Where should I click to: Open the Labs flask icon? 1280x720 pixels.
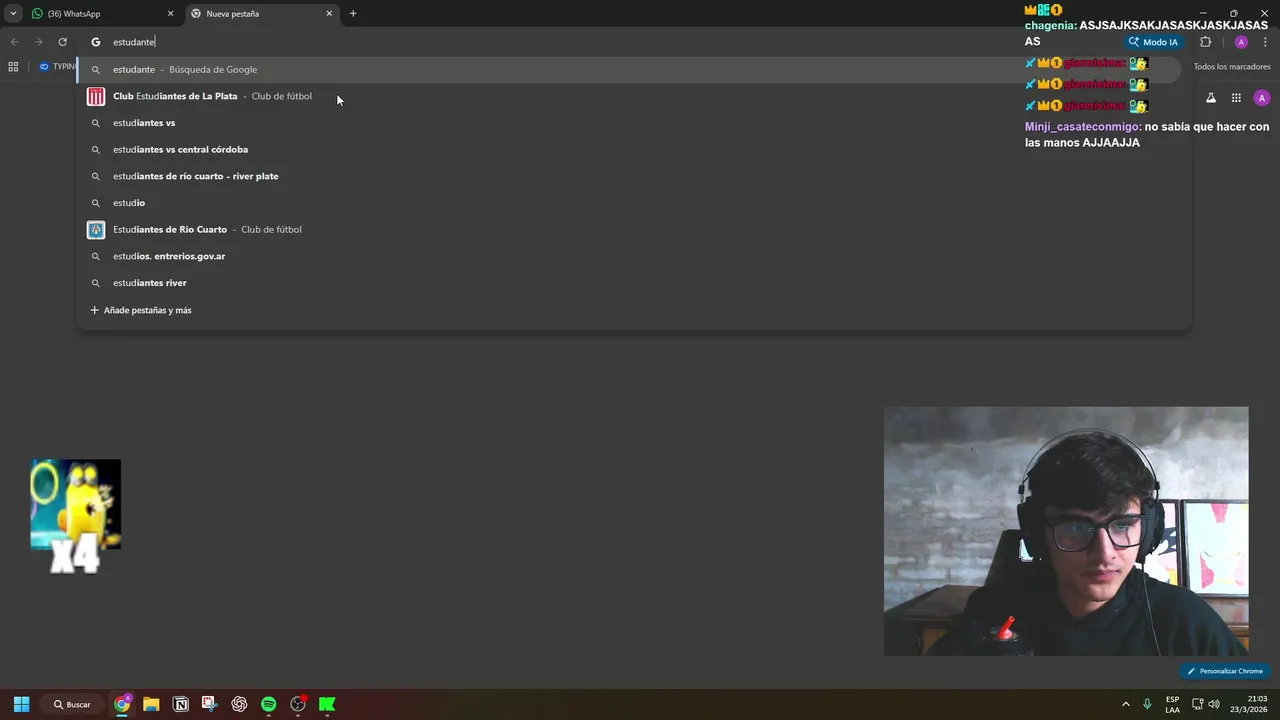(x=1211, y=98)
